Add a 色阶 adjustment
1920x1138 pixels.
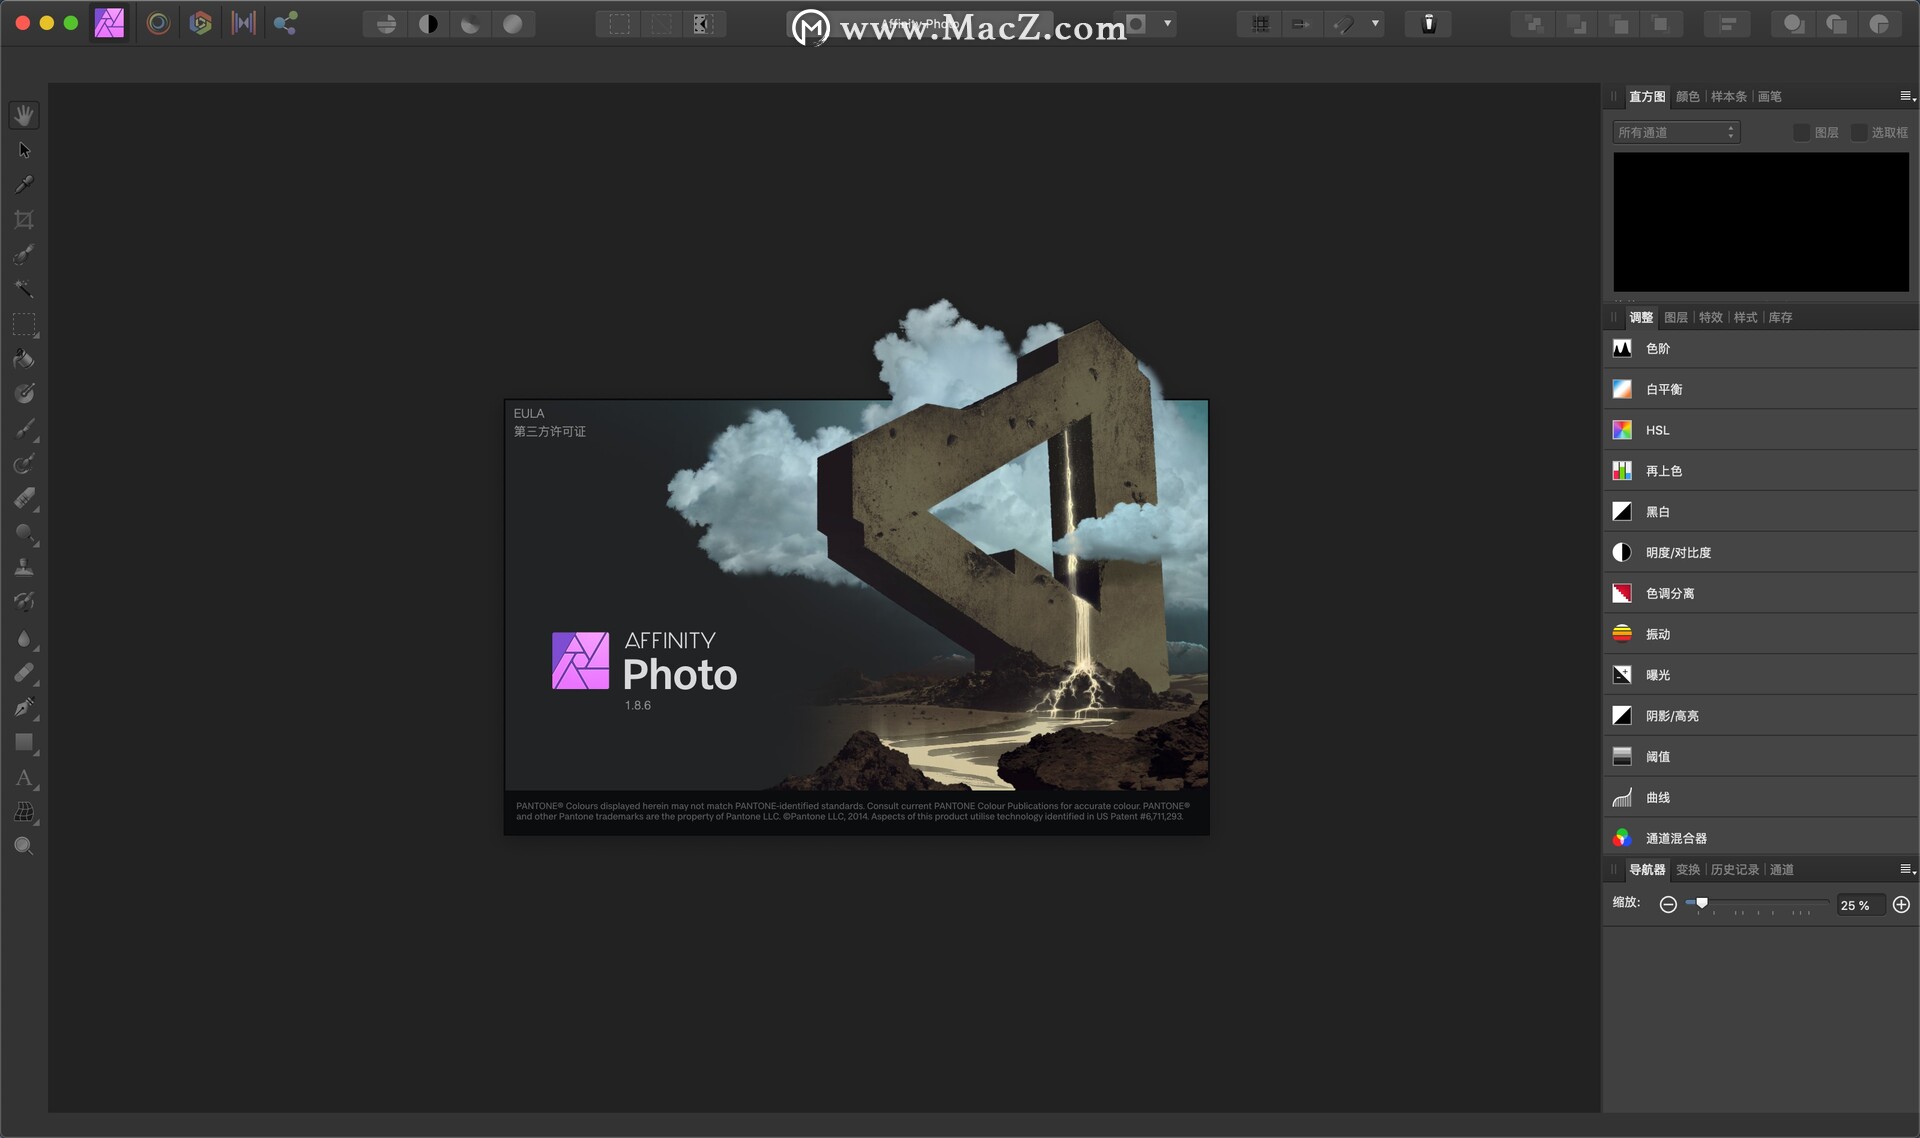pyautogui.click(x=1760, y=348)
